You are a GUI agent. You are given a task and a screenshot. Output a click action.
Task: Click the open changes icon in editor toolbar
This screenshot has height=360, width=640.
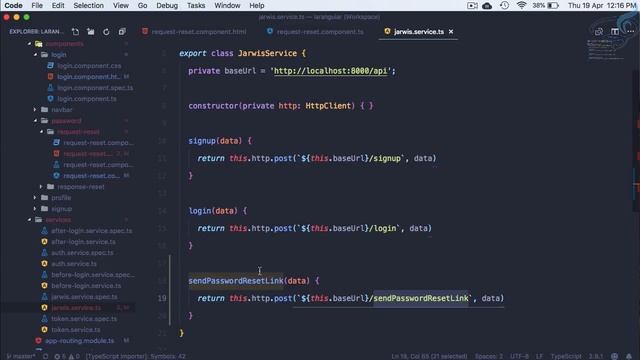599,31
